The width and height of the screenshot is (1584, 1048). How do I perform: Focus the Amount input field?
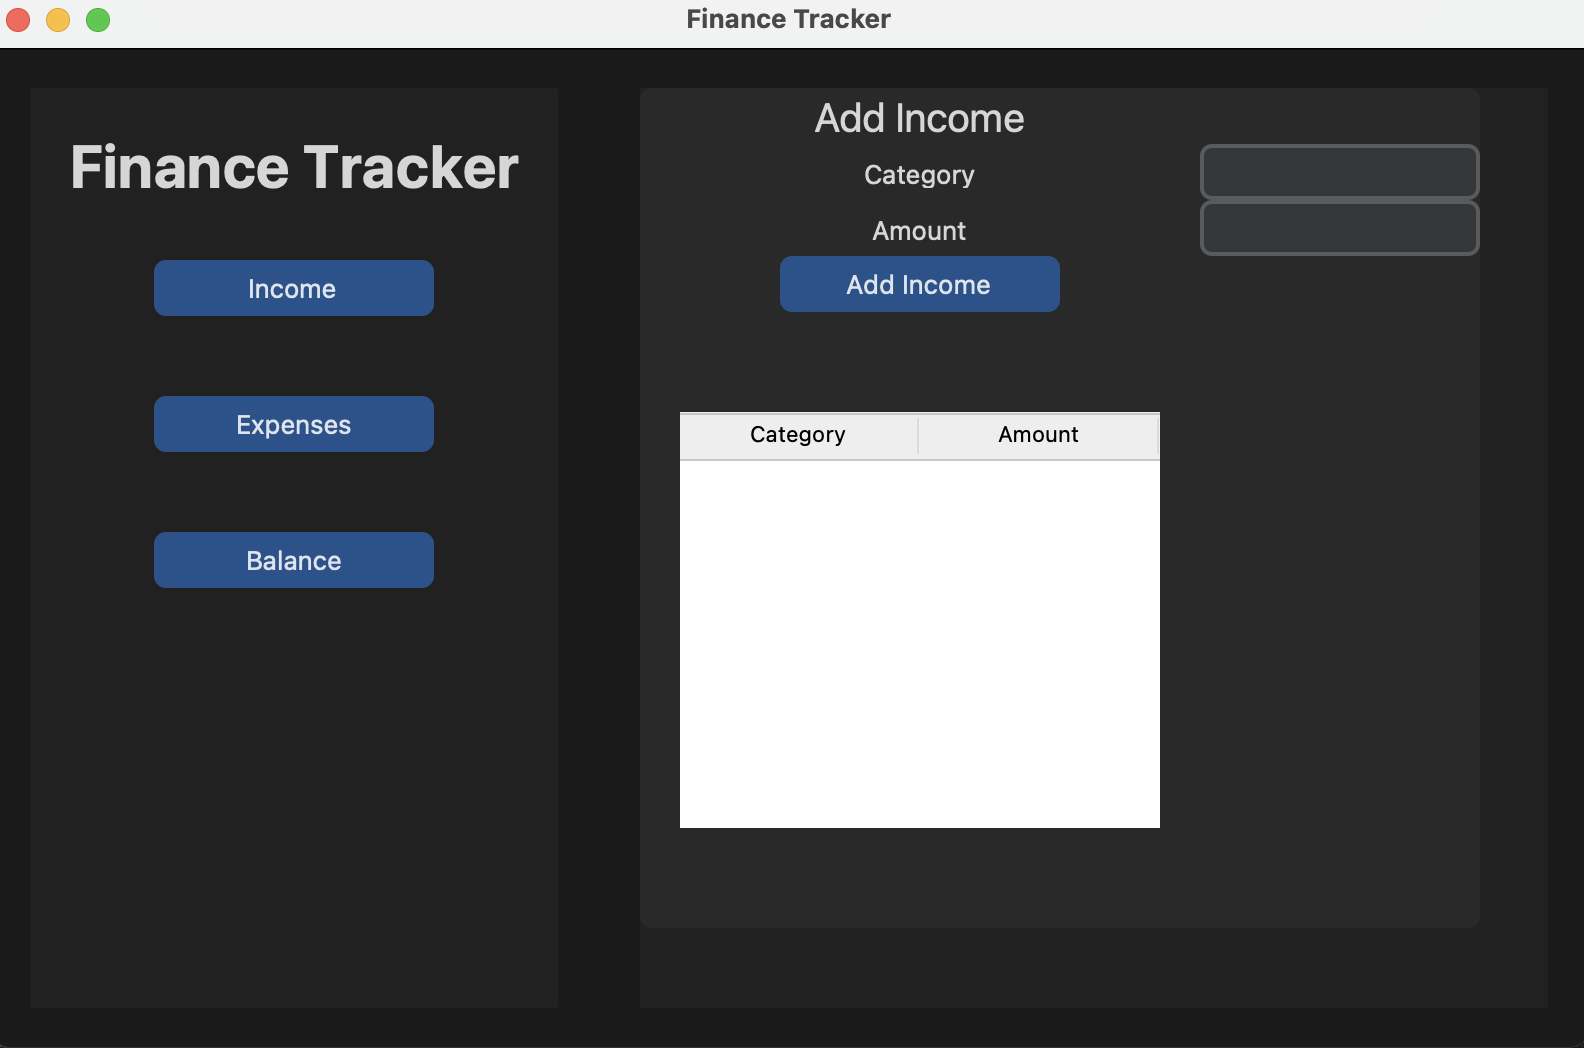(1340, 228)
